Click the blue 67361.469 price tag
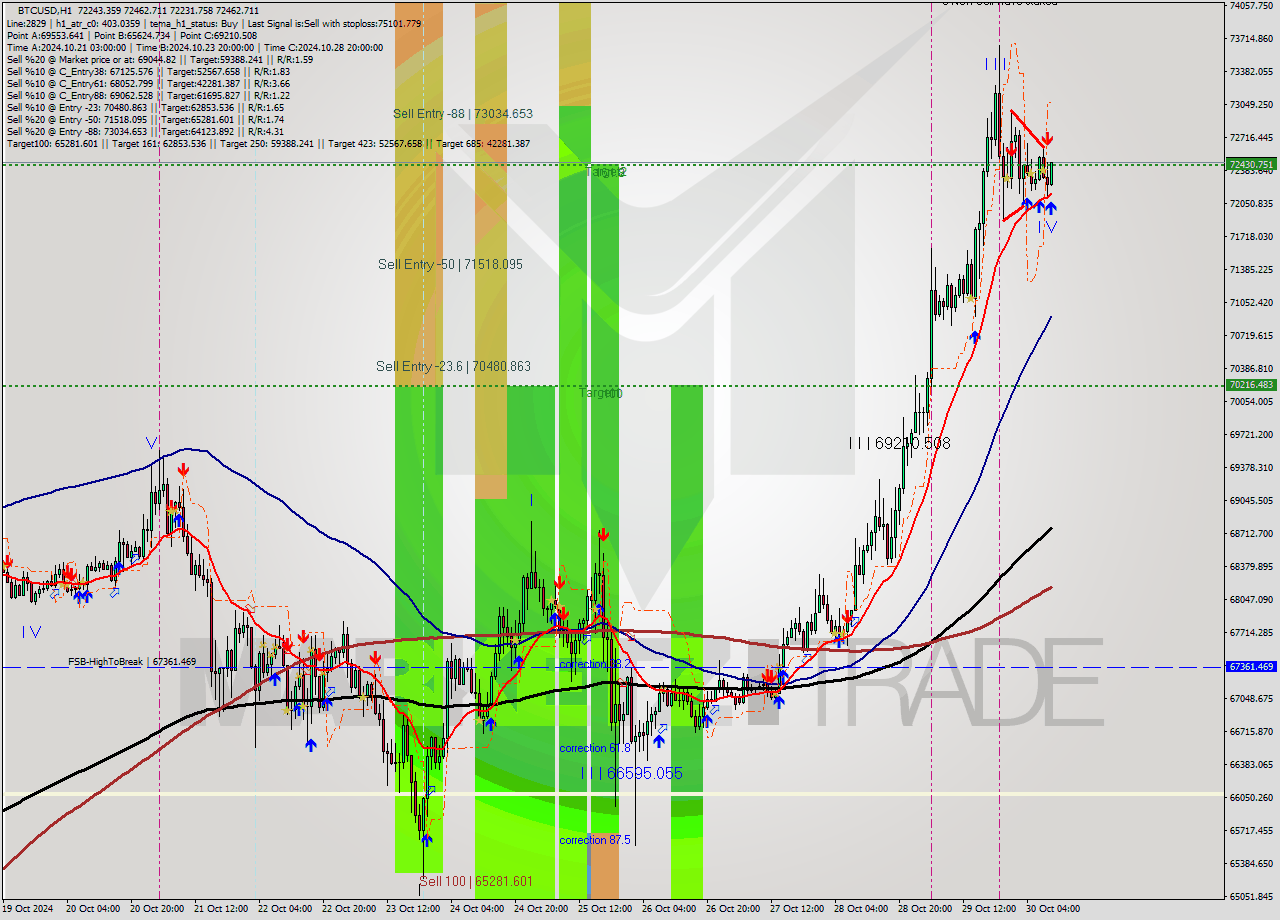The width and height of the screenshot is (1280, 920). coord(1251,666)
